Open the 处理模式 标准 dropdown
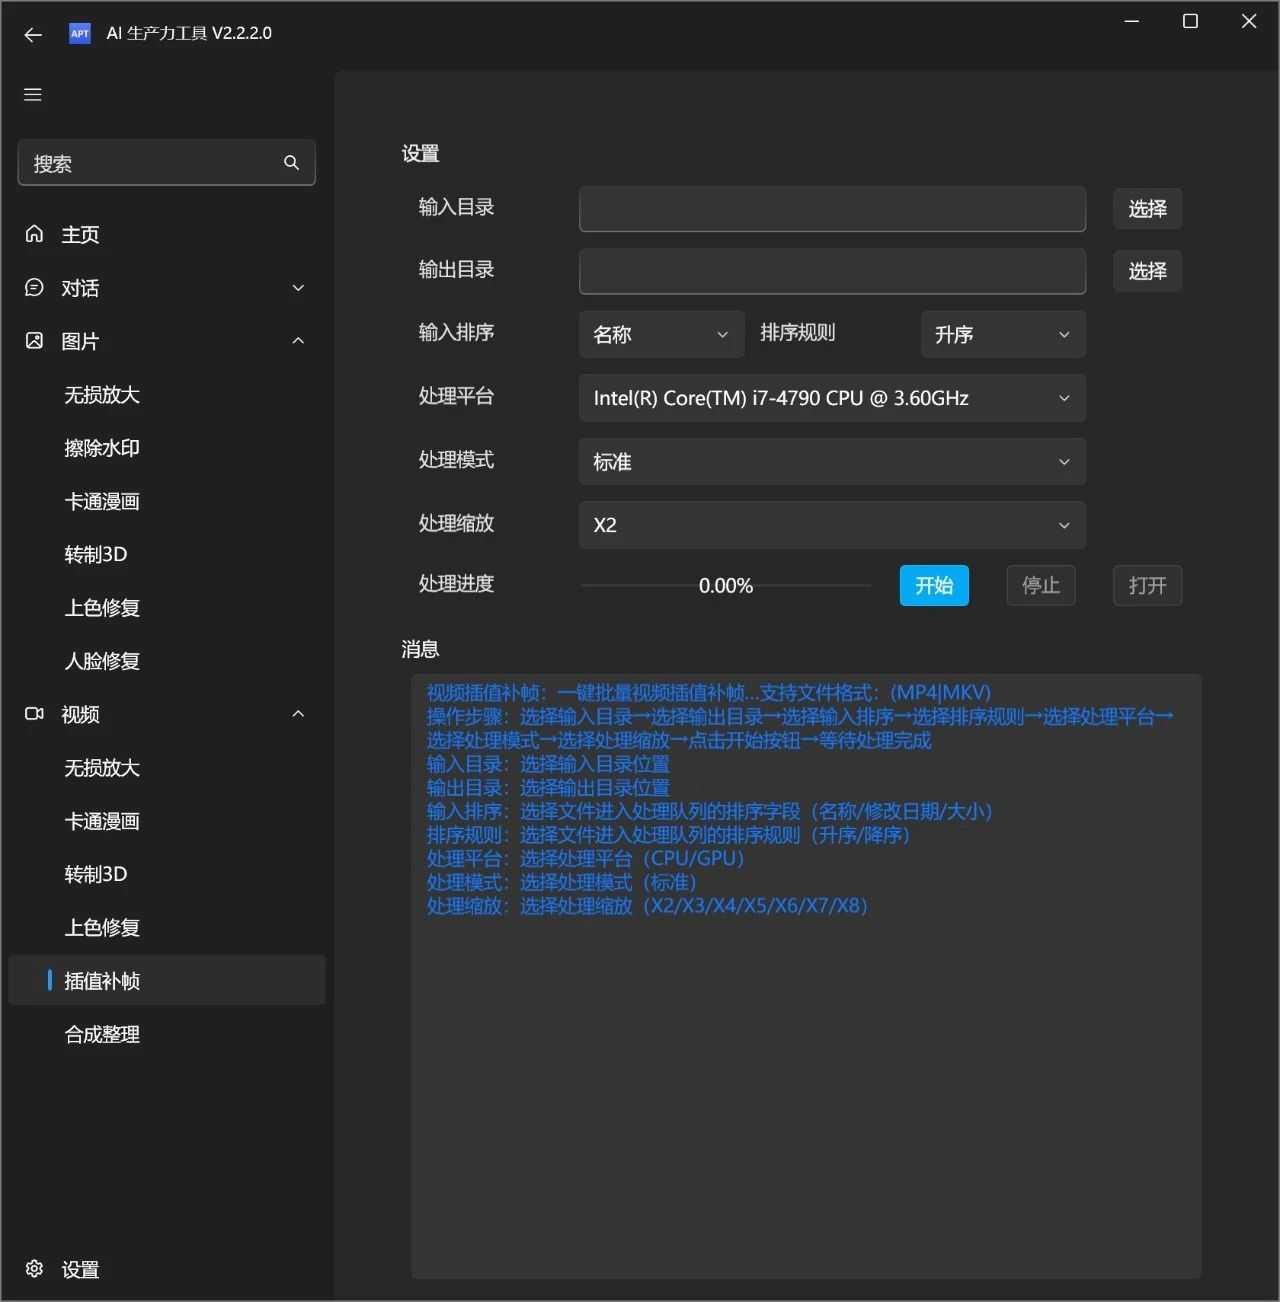1280x1302 pixels. [832, 462]
